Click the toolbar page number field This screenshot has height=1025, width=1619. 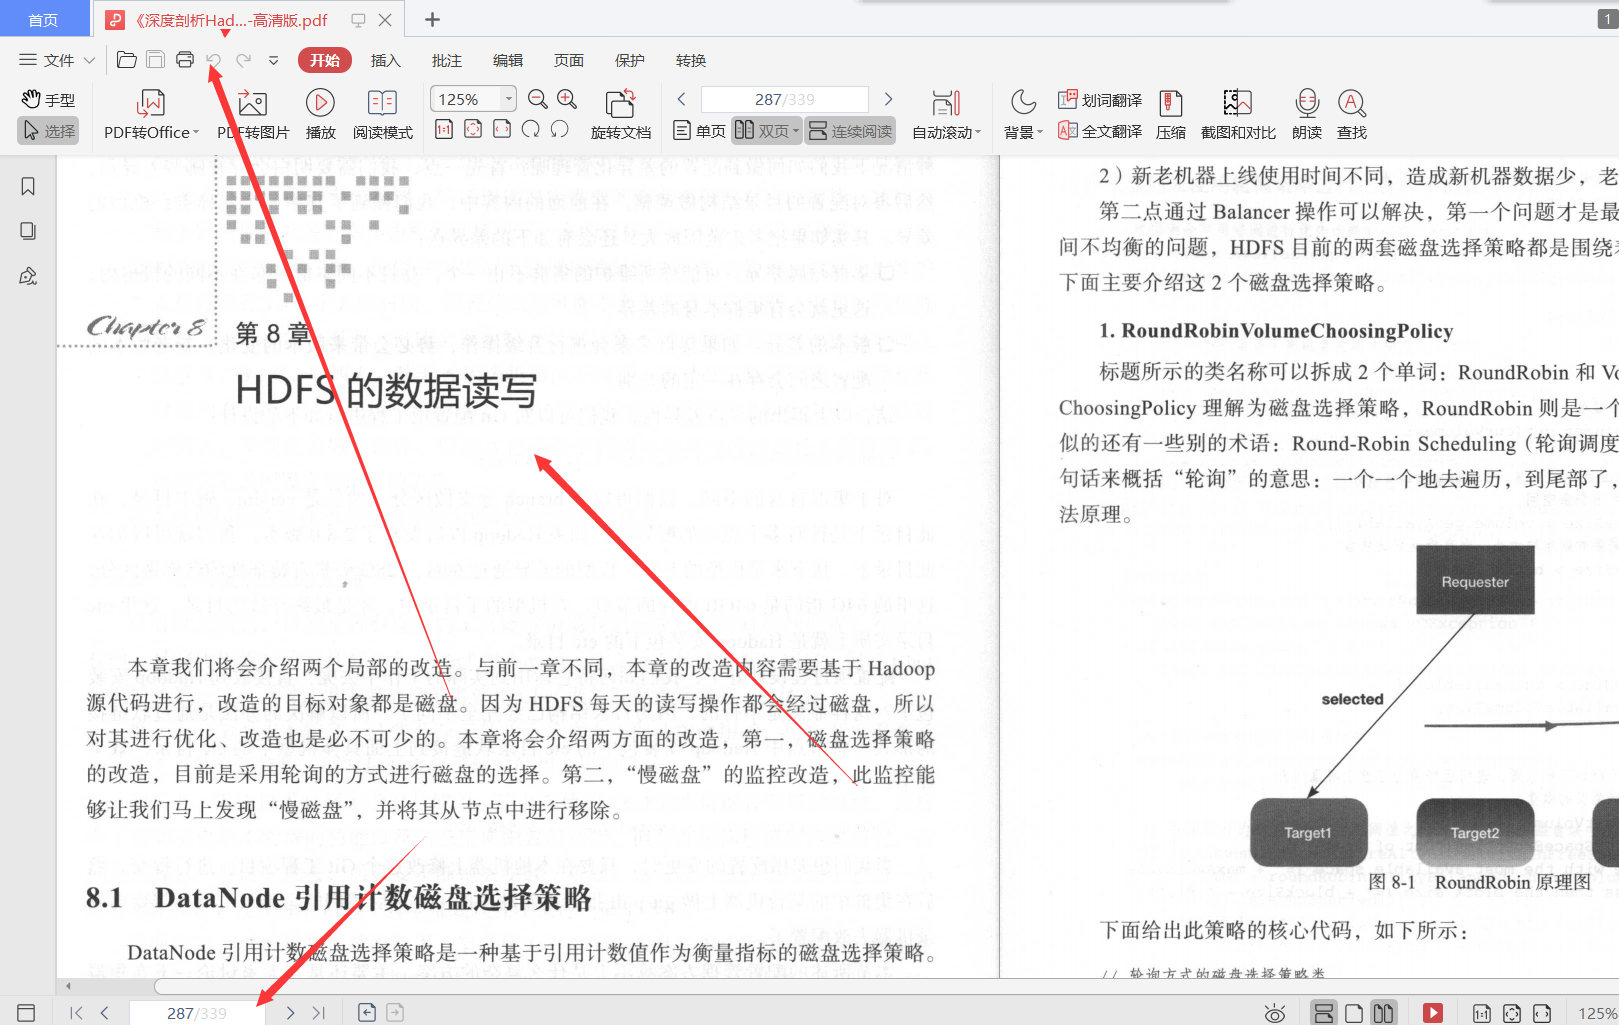coord(784,99)
